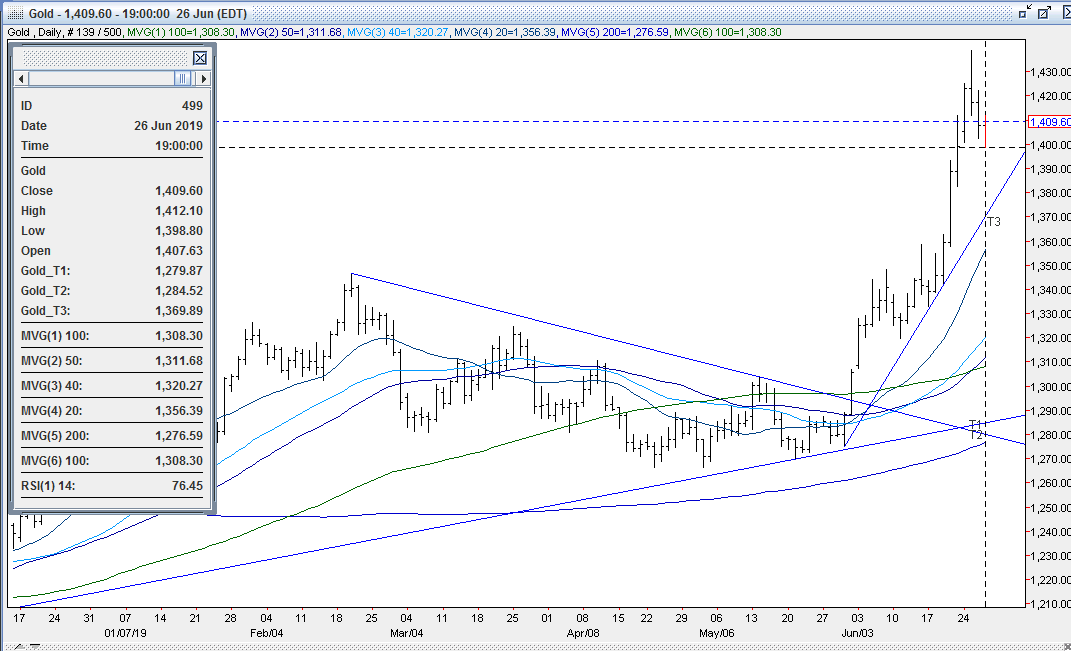Select the MVG(5) 200=1,276.59 legend entry
The width and height of the screenshot is (1071, 651).
click(615, 32)
